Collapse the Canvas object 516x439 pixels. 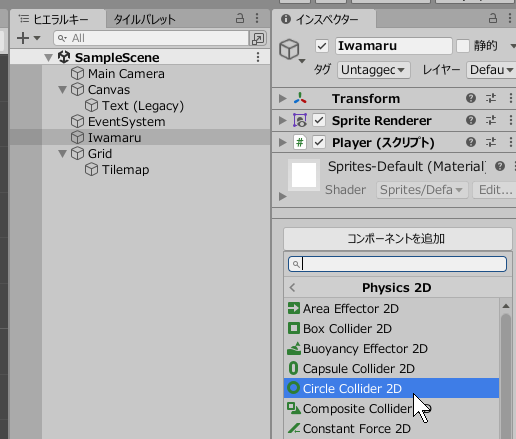point(62,90)
